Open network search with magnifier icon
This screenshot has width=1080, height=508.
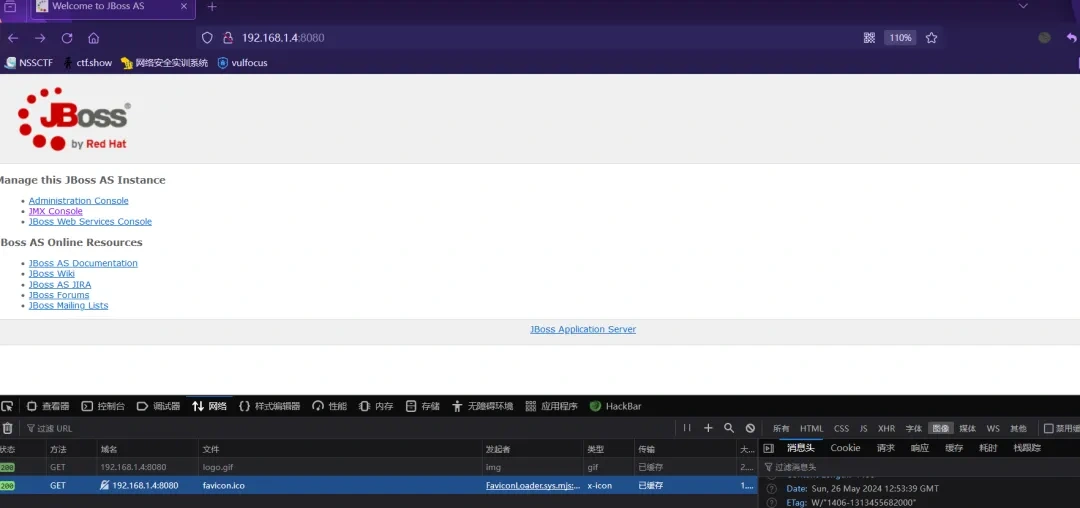click(729, 428)
